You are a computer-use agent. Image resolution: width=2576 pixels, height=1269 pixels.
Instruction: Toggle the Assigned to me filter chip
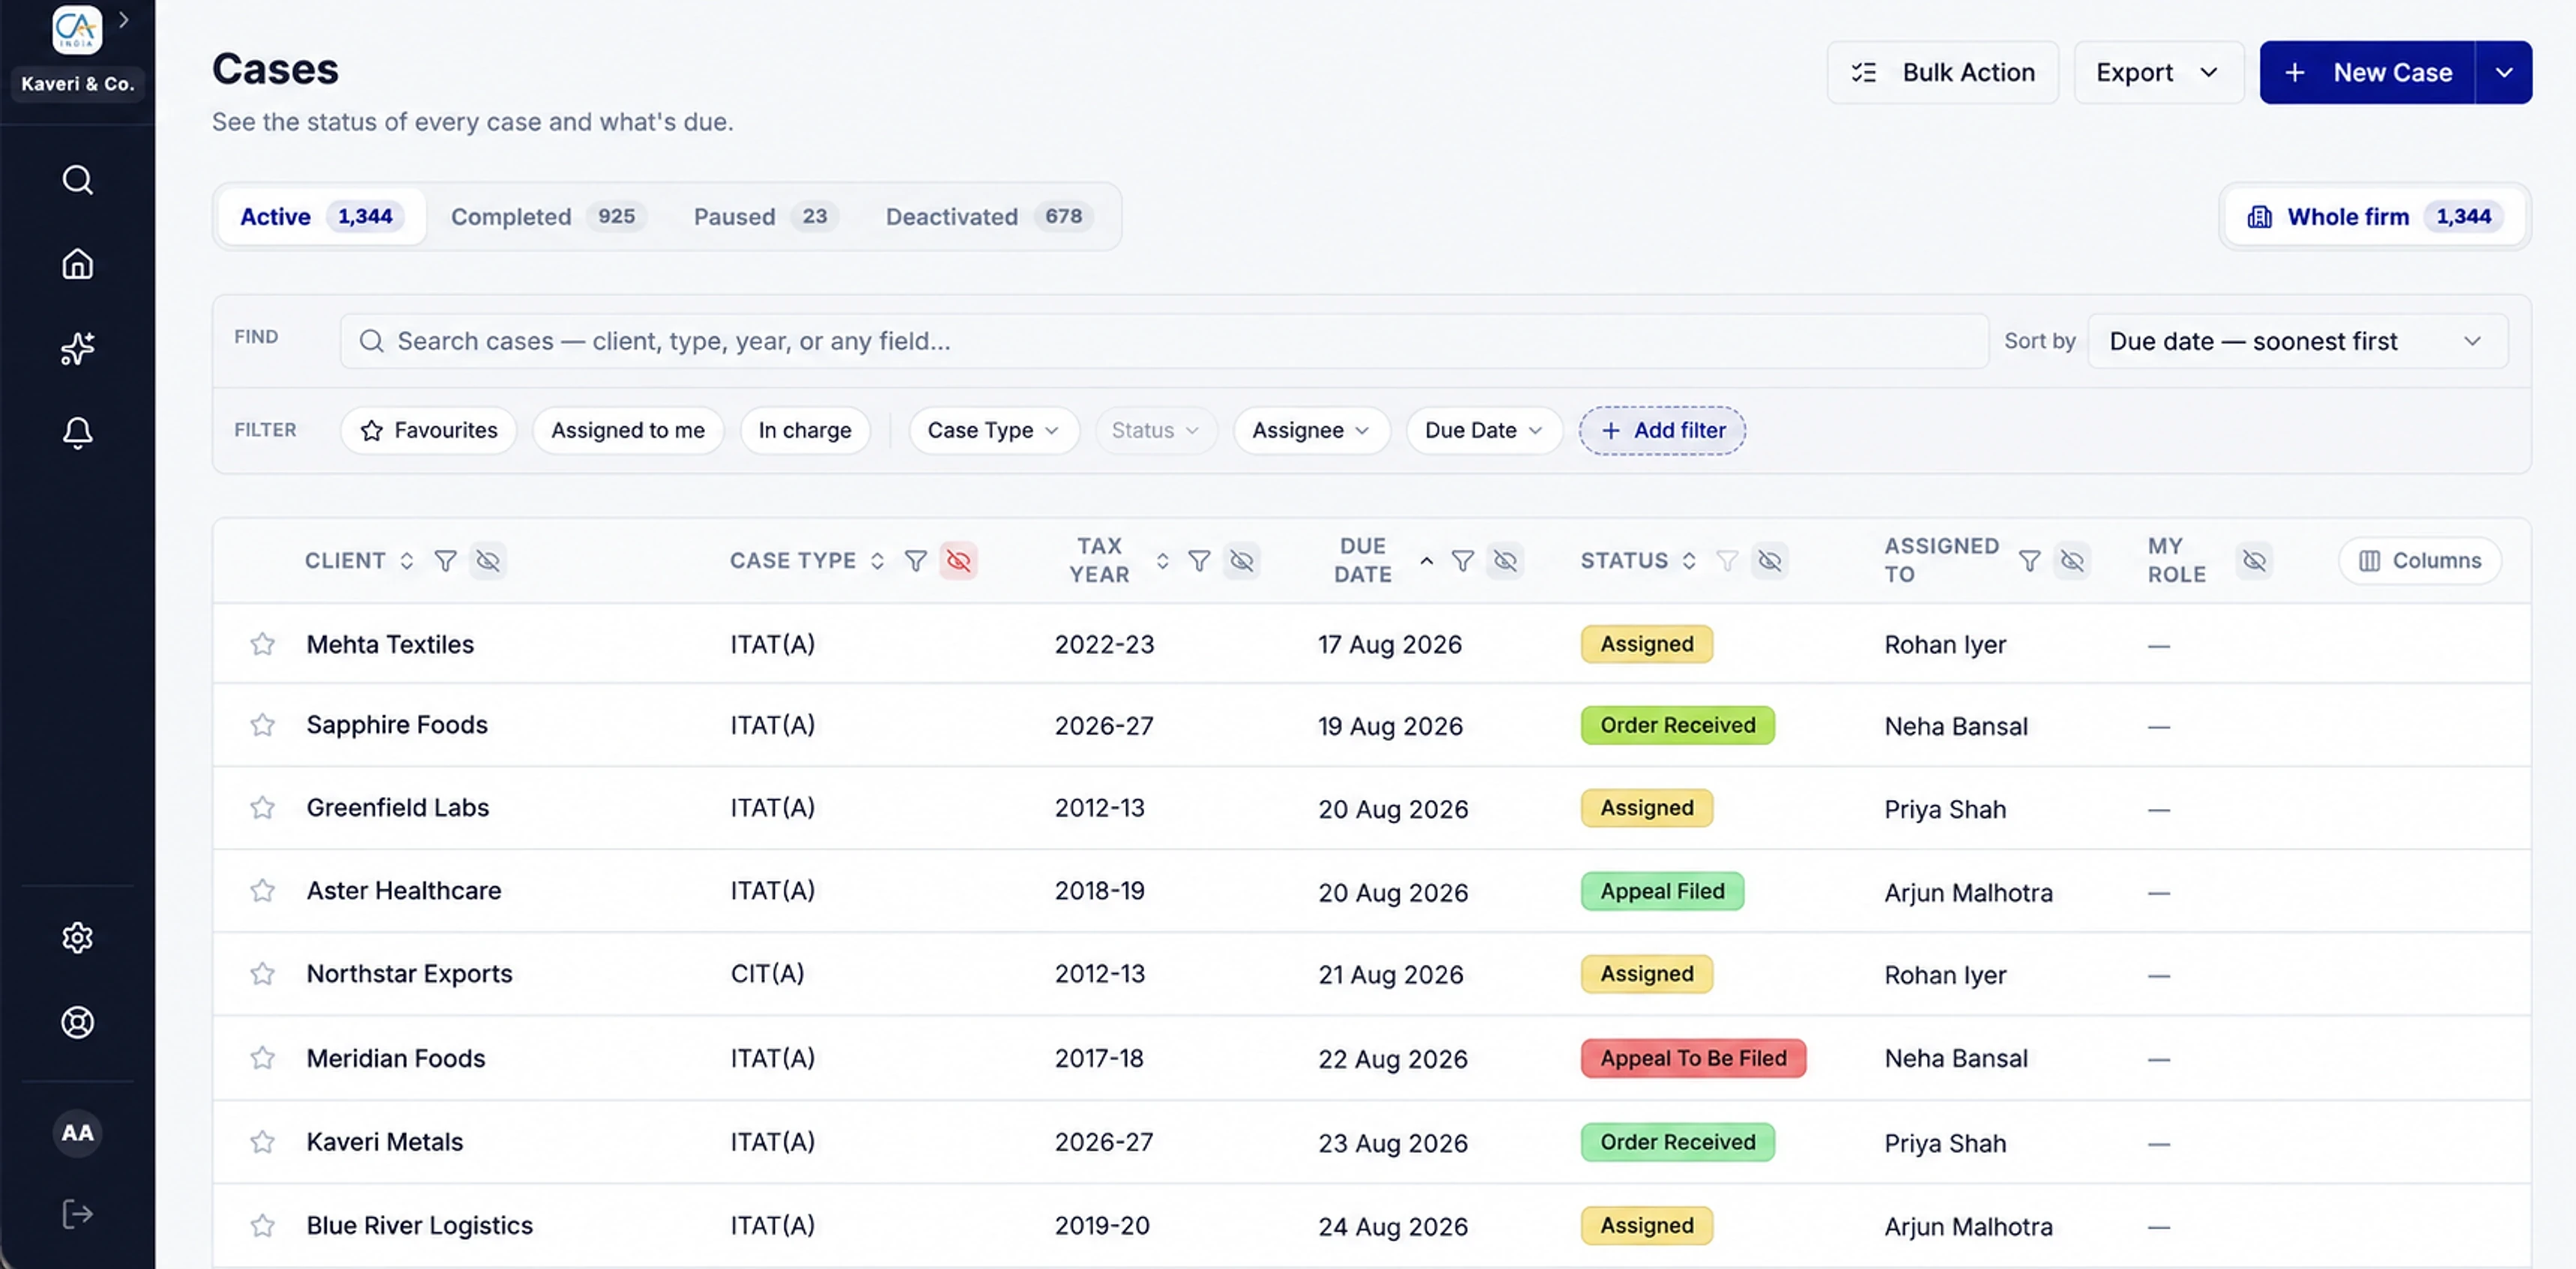click(x=628, y=430)
